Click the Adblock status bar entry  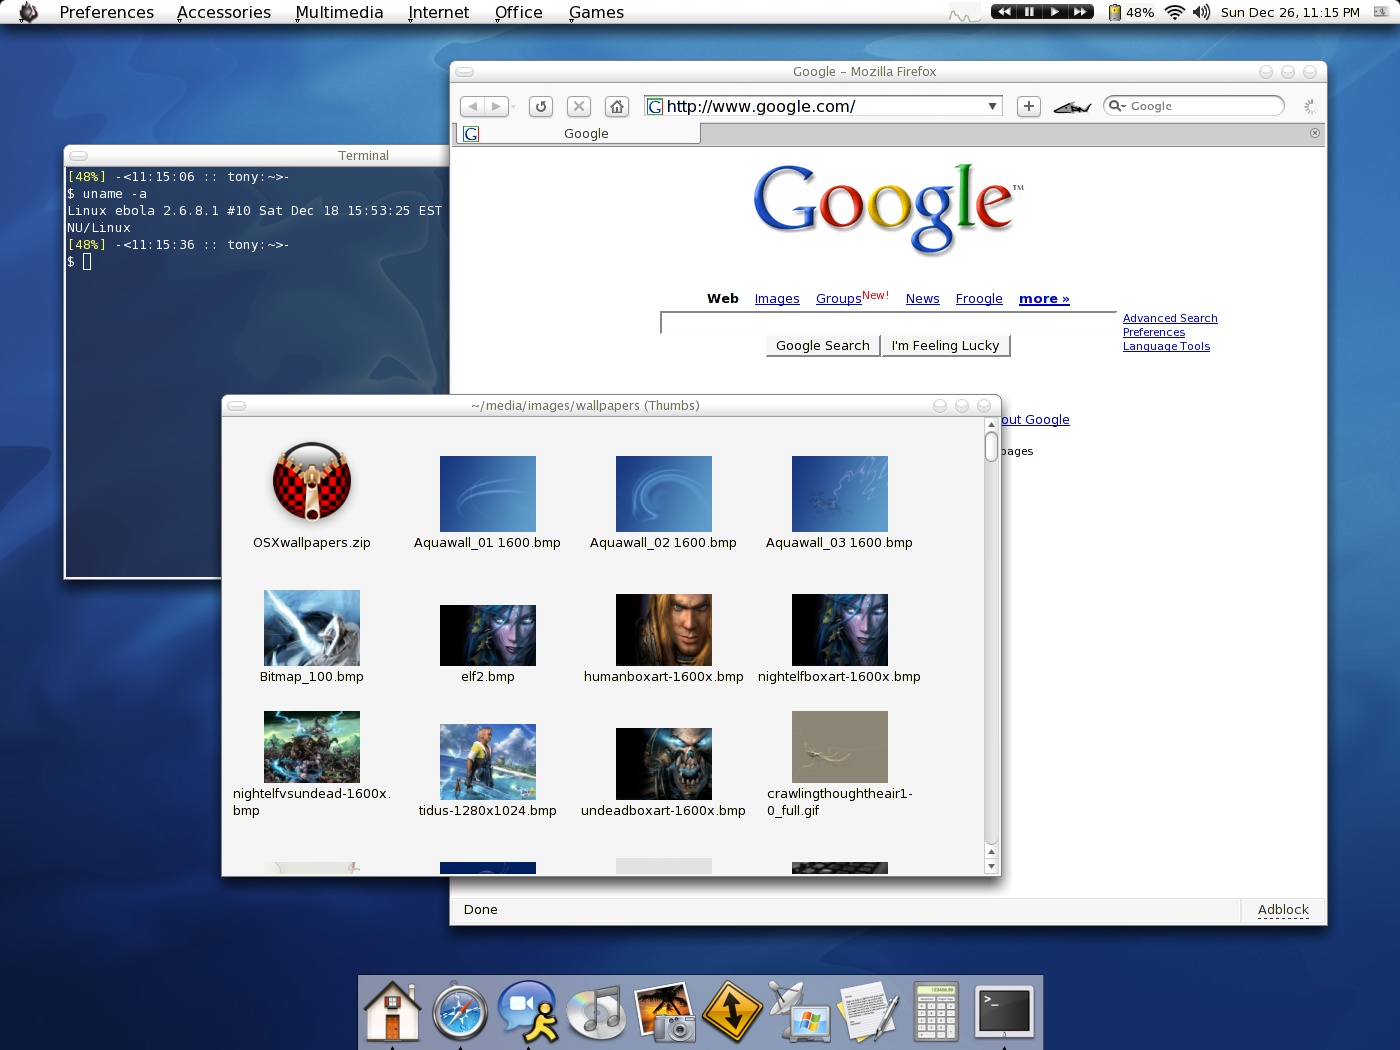pos(1283,910)
